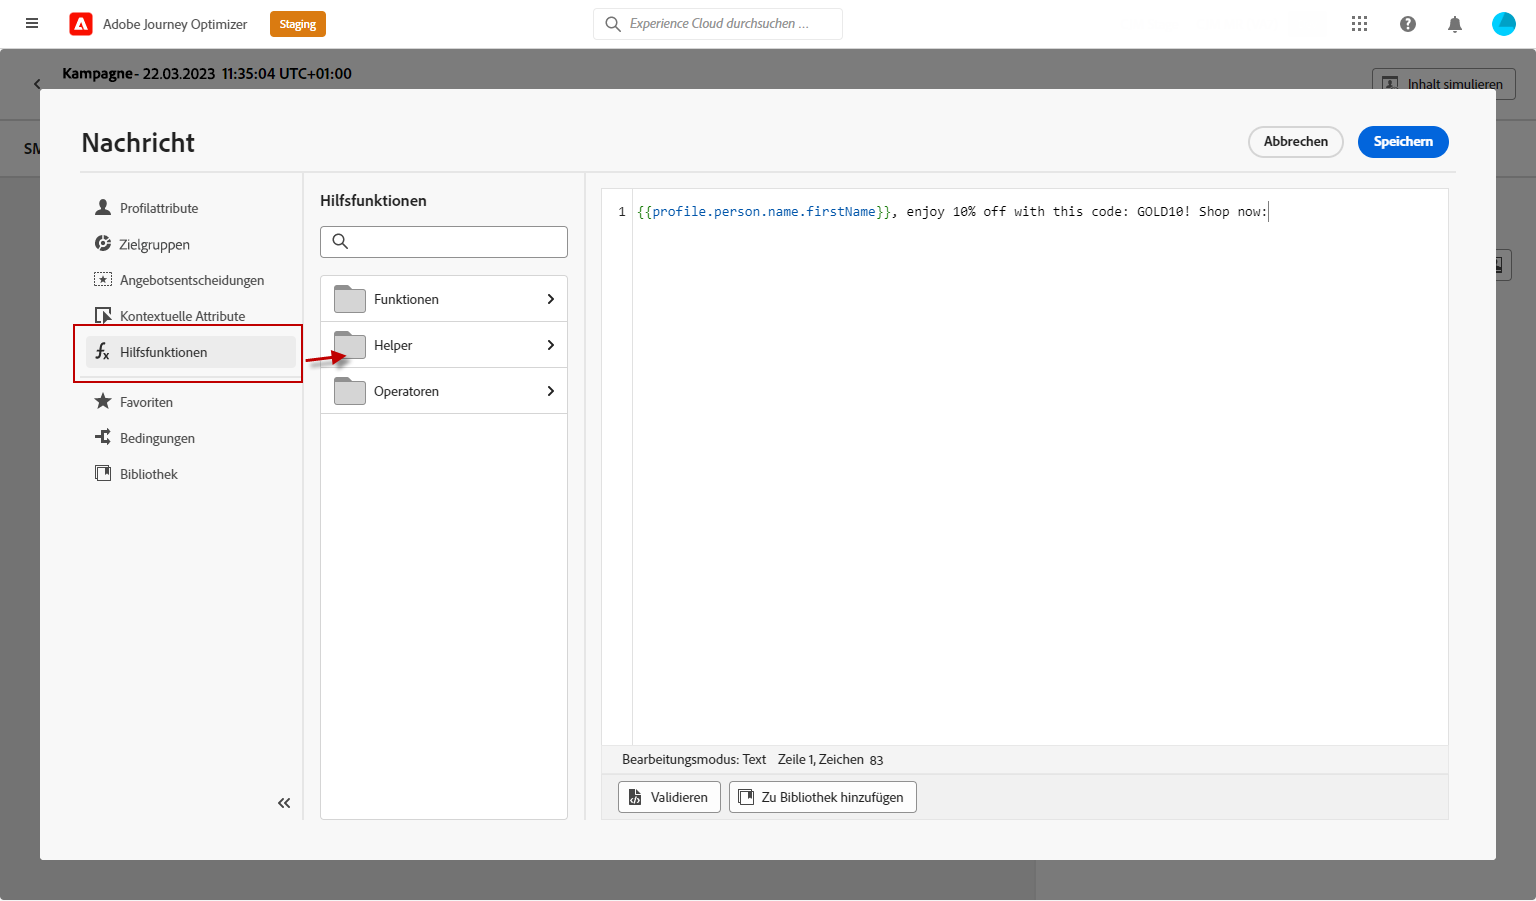Click the GOLD10! code text in editor
This screenshot has height=901, width=1536.
[1164, 212]
